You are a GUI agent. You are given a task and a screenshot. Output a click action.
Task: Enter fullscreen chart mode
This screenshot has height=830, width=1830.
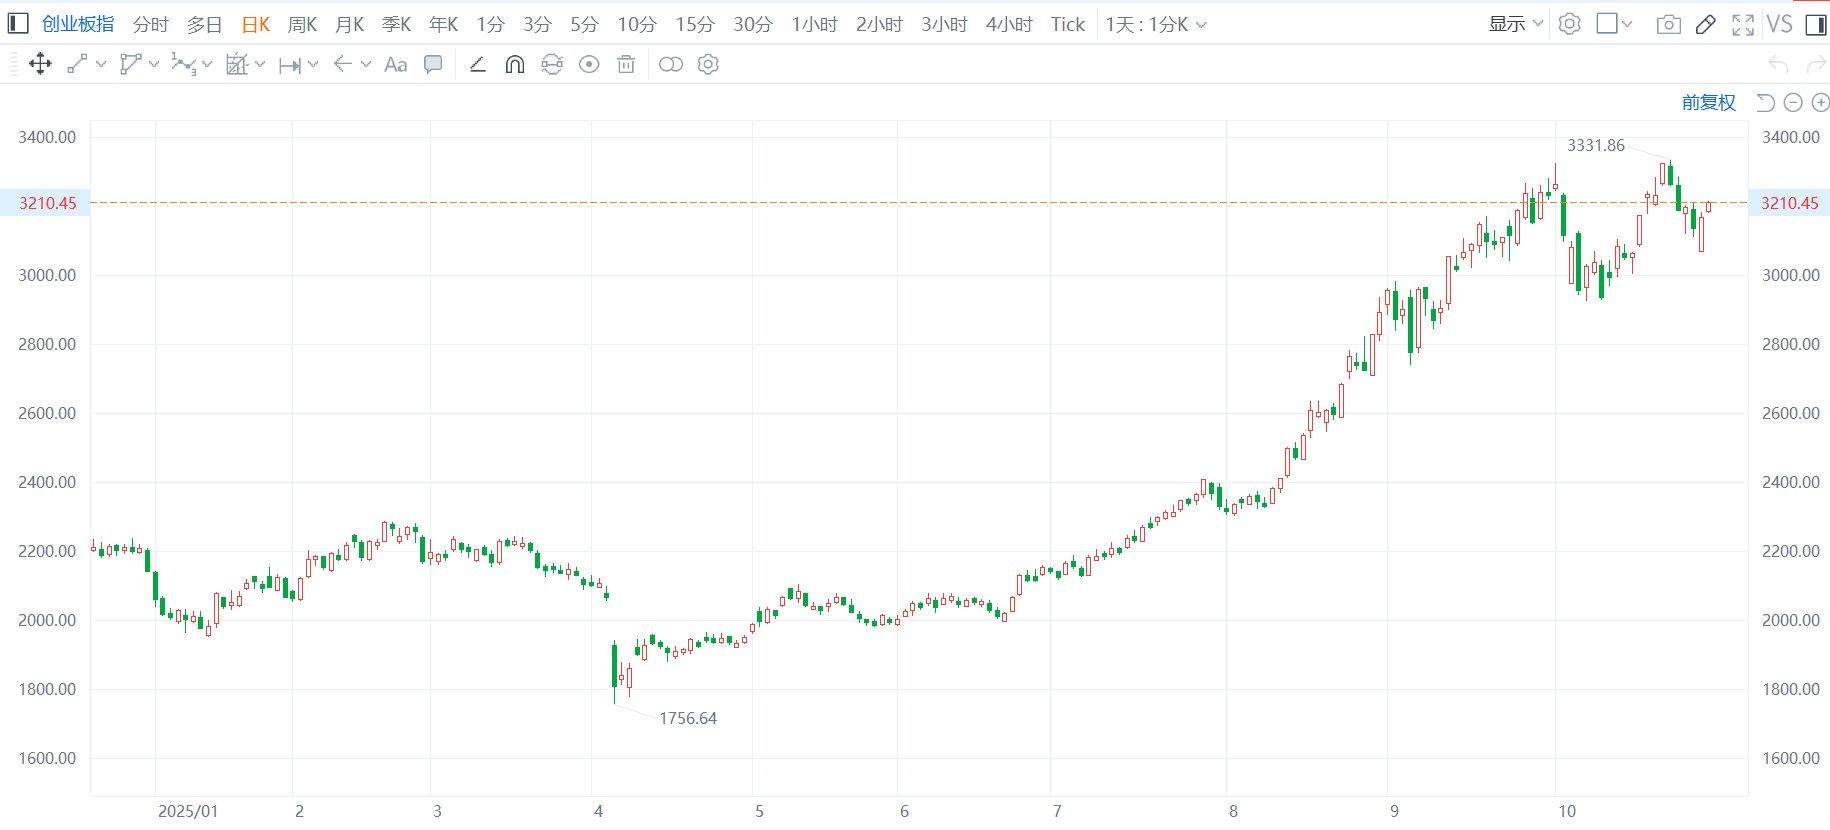point(1743,25)
